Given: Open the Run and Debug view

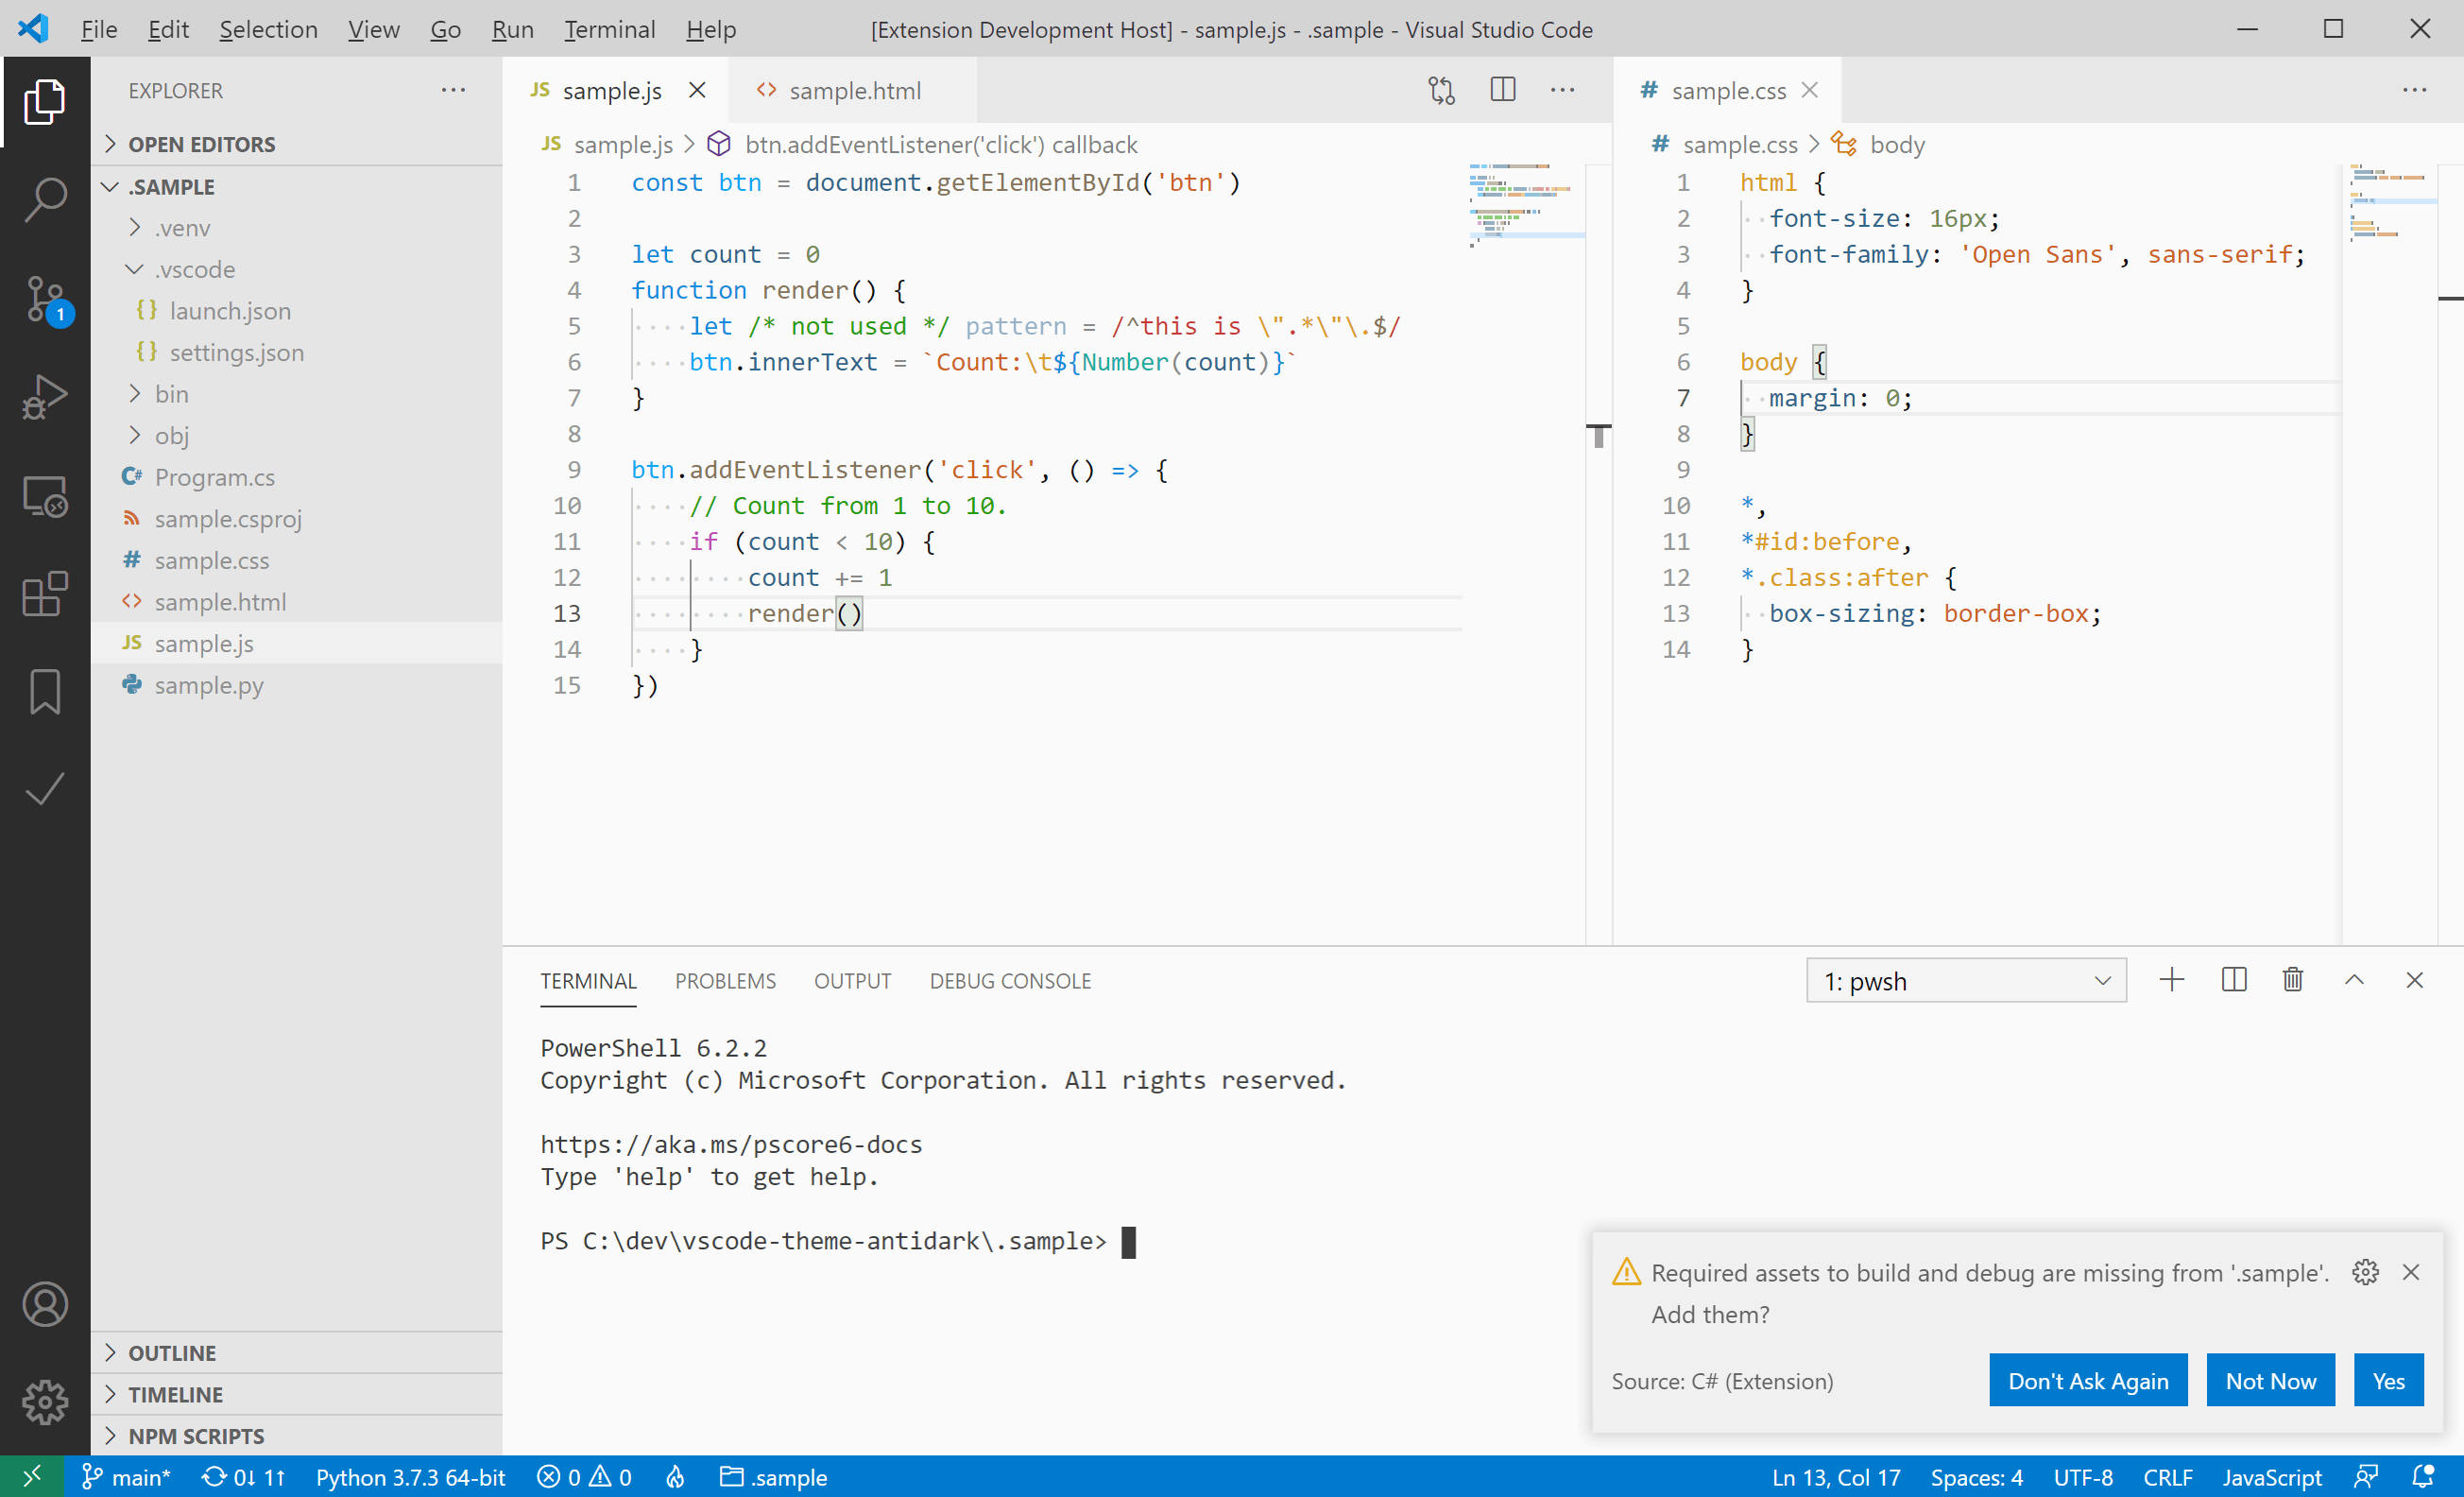Looking at the screenshot, I should pos(45,396).
